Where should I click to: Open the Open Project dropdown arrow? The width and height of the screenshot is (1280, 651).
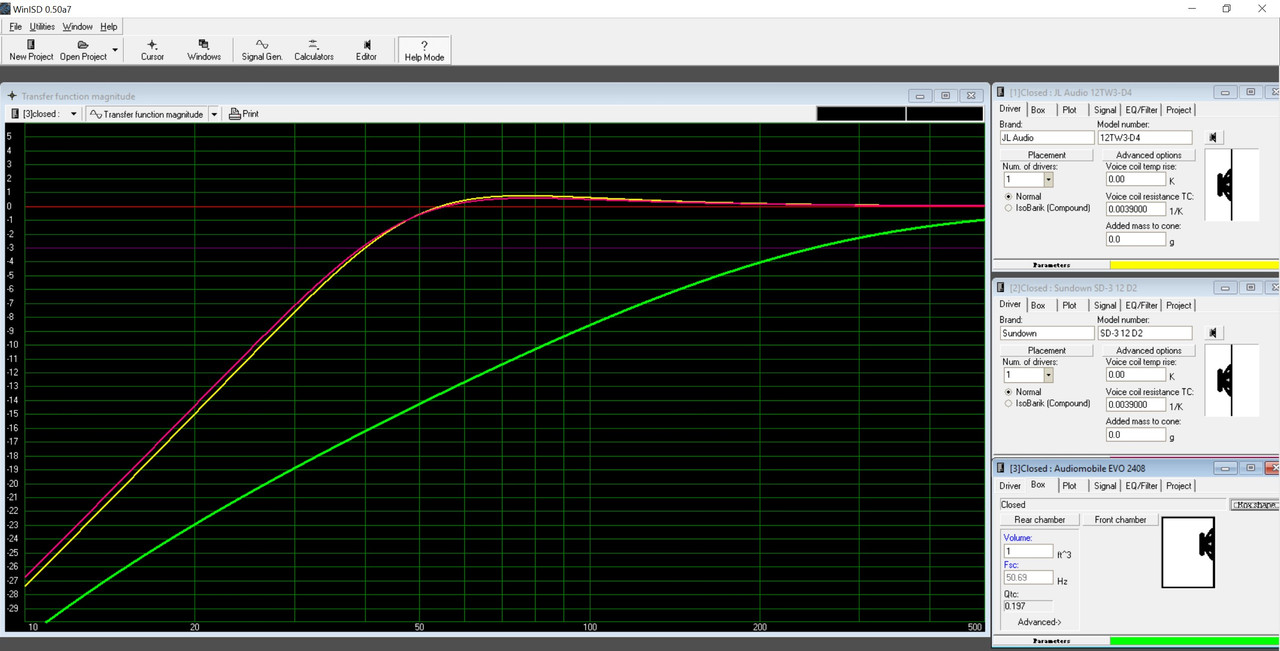point(115,49)
